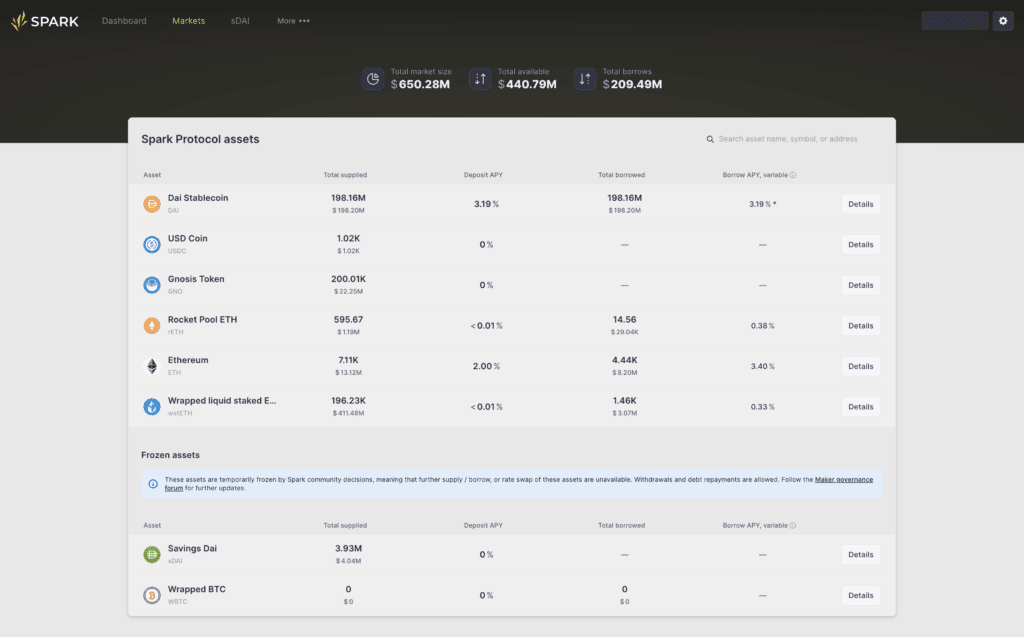Click info icon beside Borrow APY header in main table
Screen dimensions: 1024x637
793,175
